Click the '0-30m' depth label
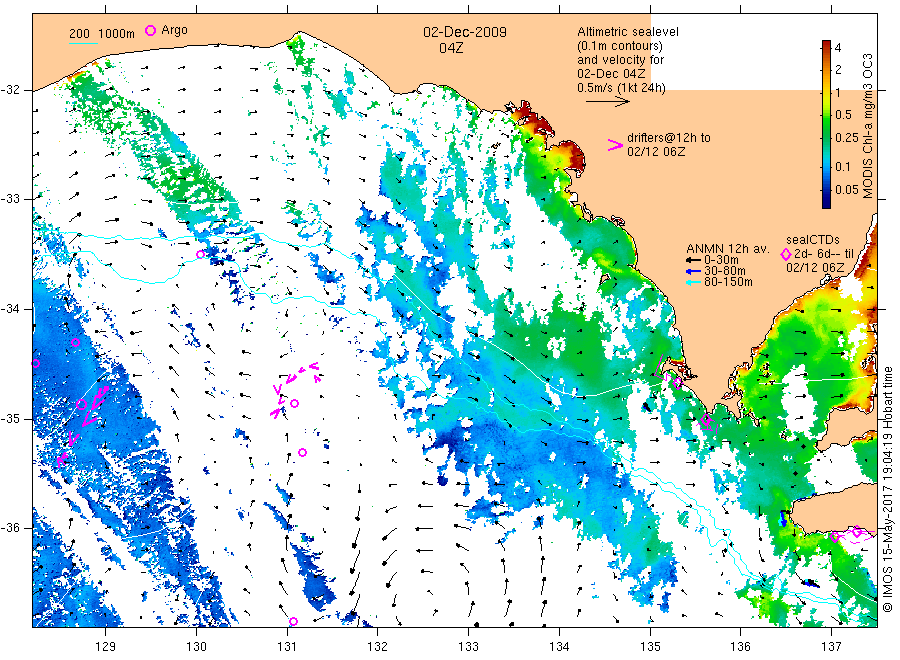The height and width of the screenshot is (660, 900). [721, 260]
